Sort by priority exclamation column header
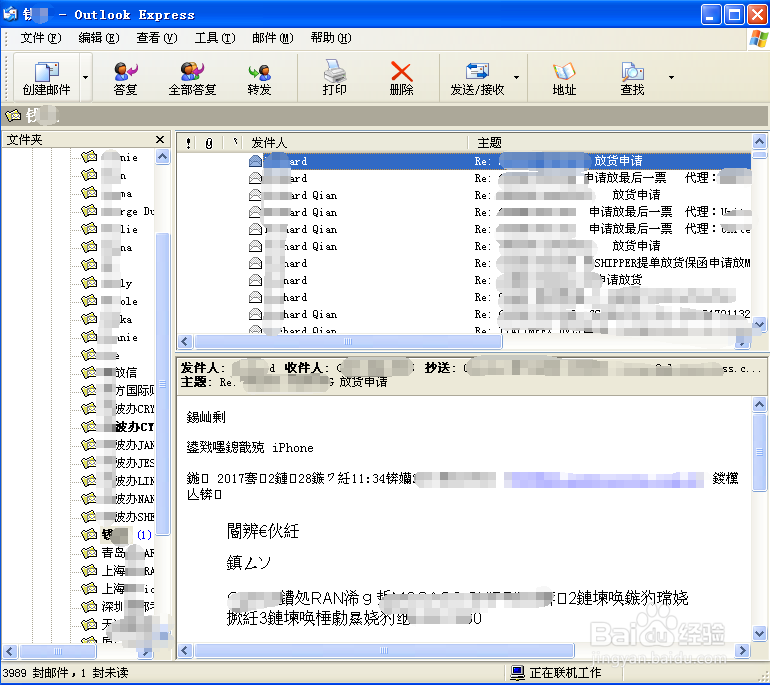This screenshot has height=685, width=770. pyautogui.click(x=188, y=143)
